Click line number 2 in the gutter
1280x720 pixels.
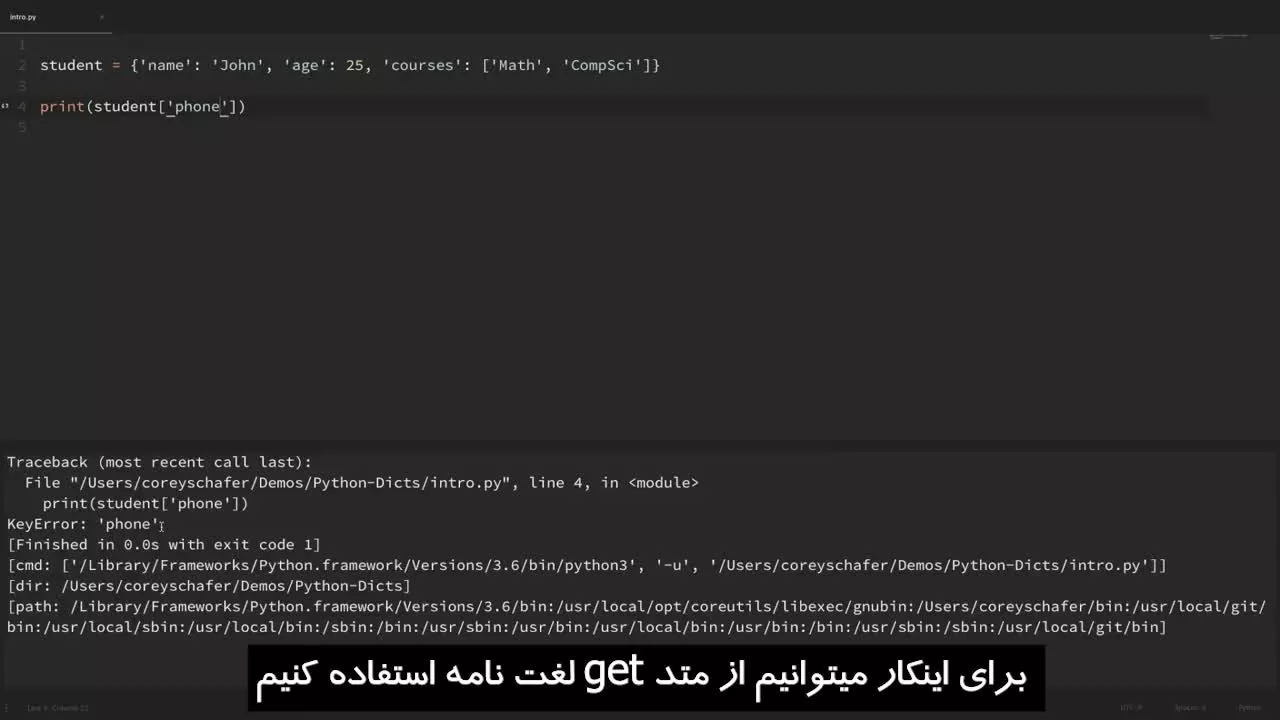pos(22,65)
